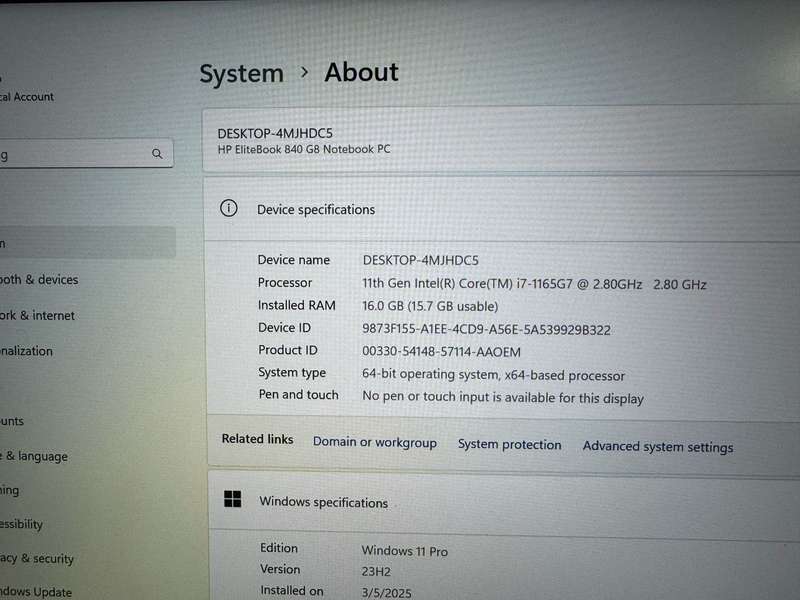This screenshot has height=600, width=800.
Task: Click the Windows 11 Pro value
Action: [405, 551]
